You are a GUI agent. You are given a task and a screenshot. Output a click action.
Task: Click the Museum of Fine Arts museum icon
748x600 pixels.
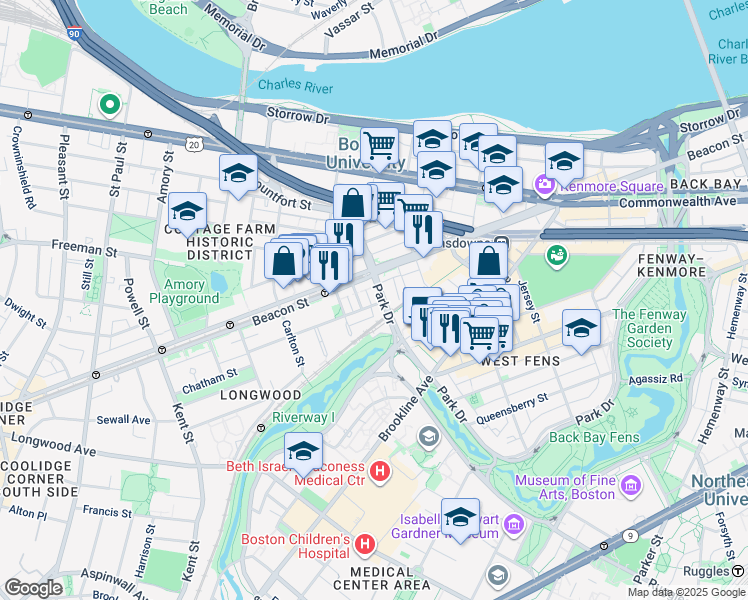coord(631,486)
